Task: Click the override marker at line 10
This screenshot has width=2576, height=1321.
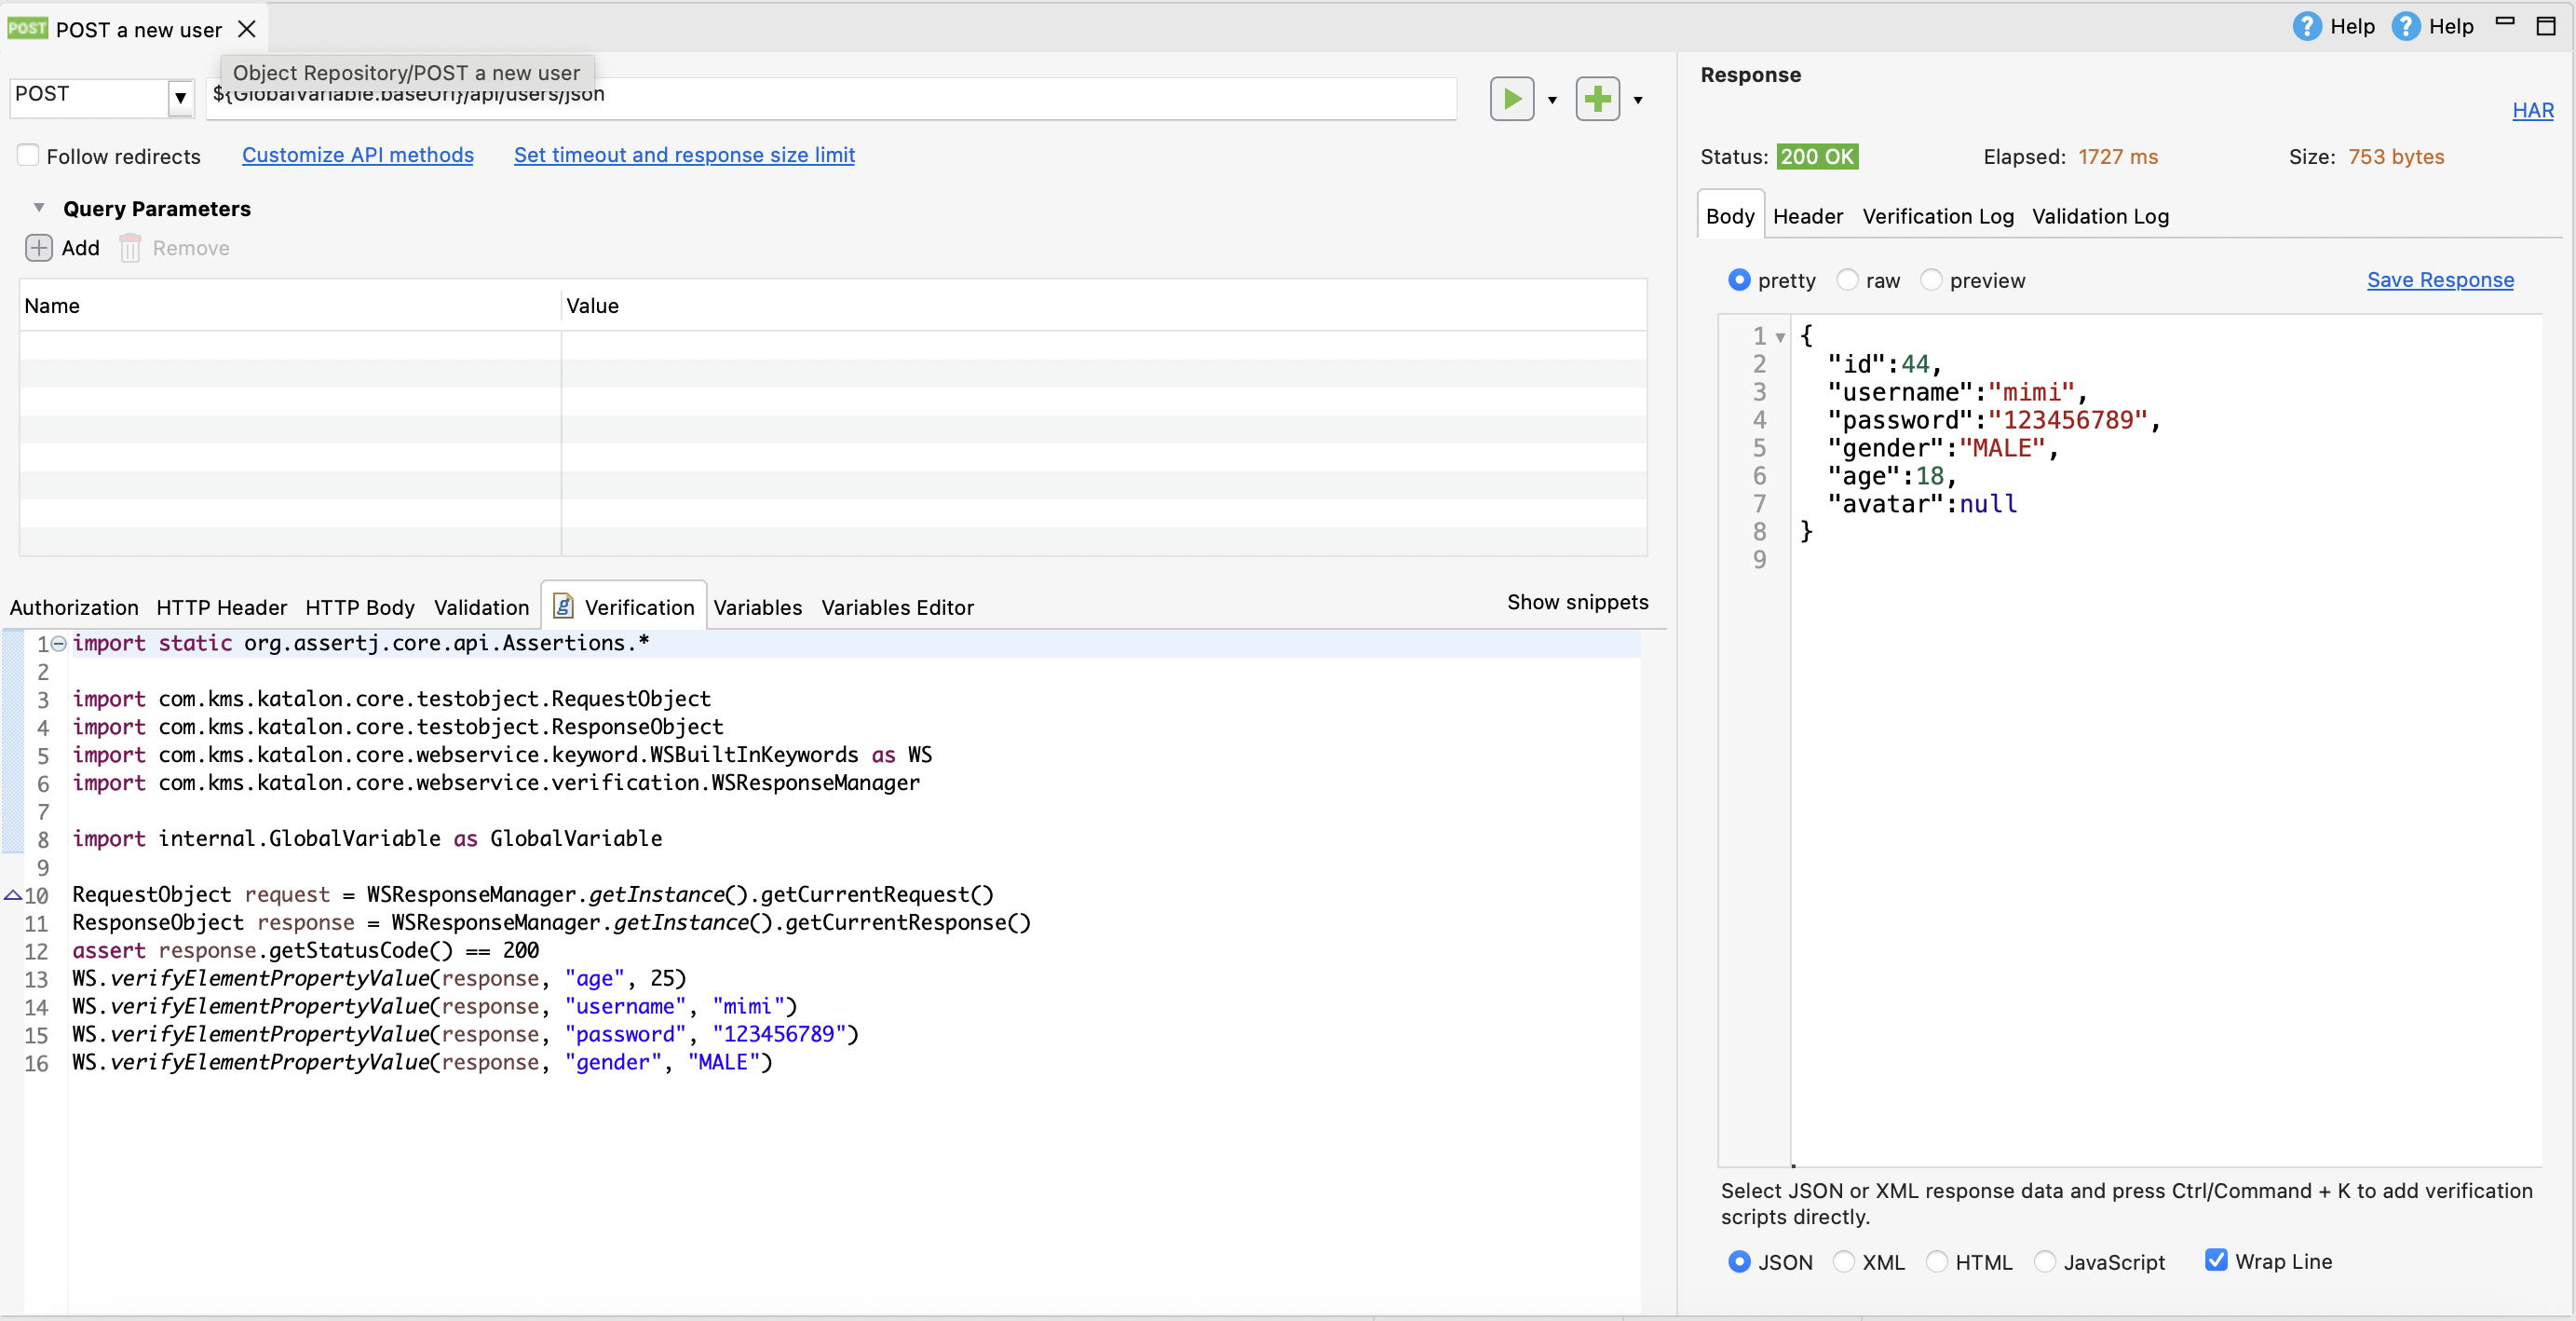Action: click(x=13, y=895)
